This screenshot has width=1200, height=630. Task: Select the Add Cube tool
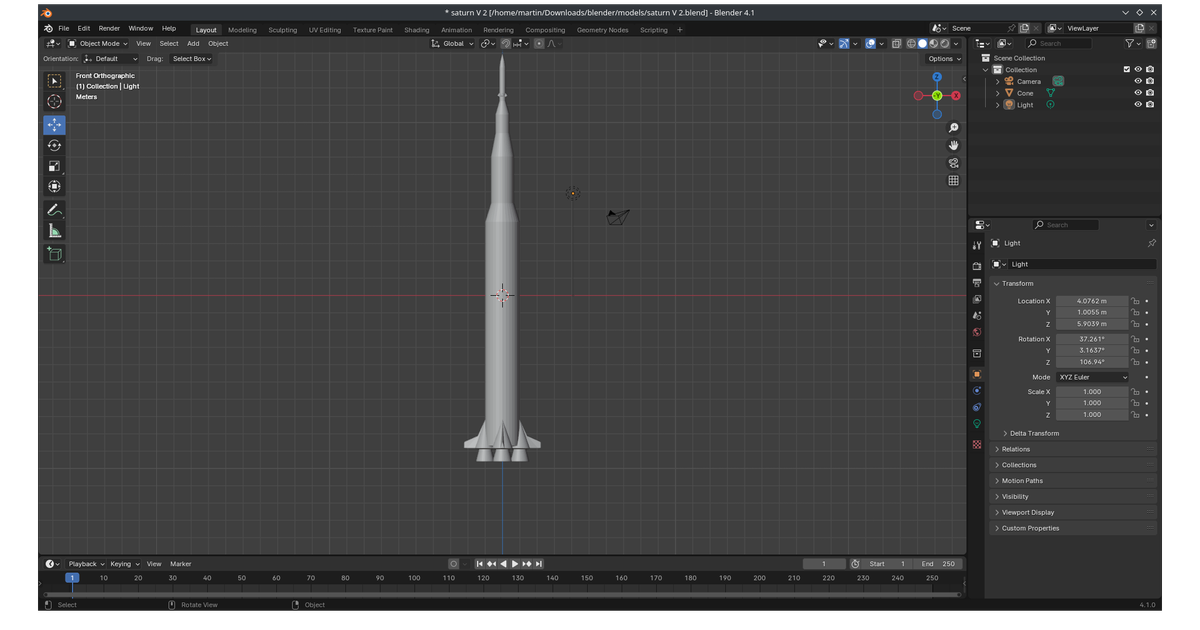pos(54,253)
